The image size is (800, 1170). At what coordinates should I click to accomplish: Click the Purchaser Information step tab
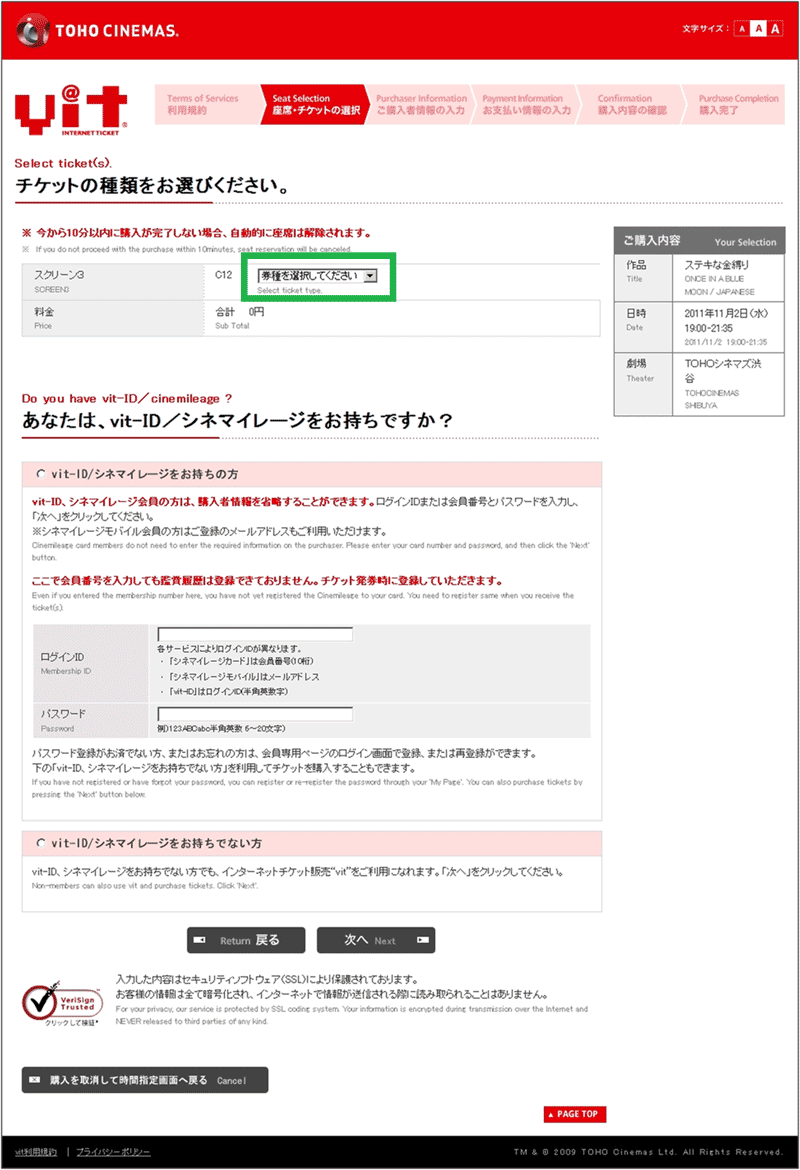[421, 104]
